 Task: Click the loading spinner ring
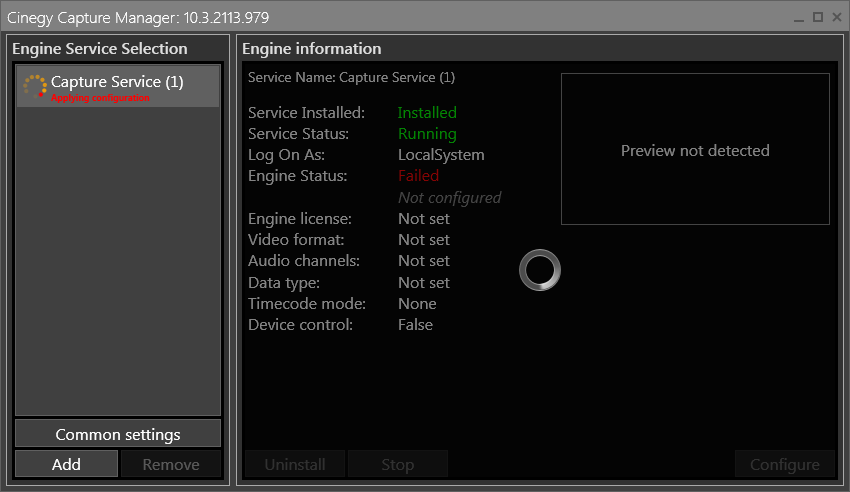click(540, 270)
